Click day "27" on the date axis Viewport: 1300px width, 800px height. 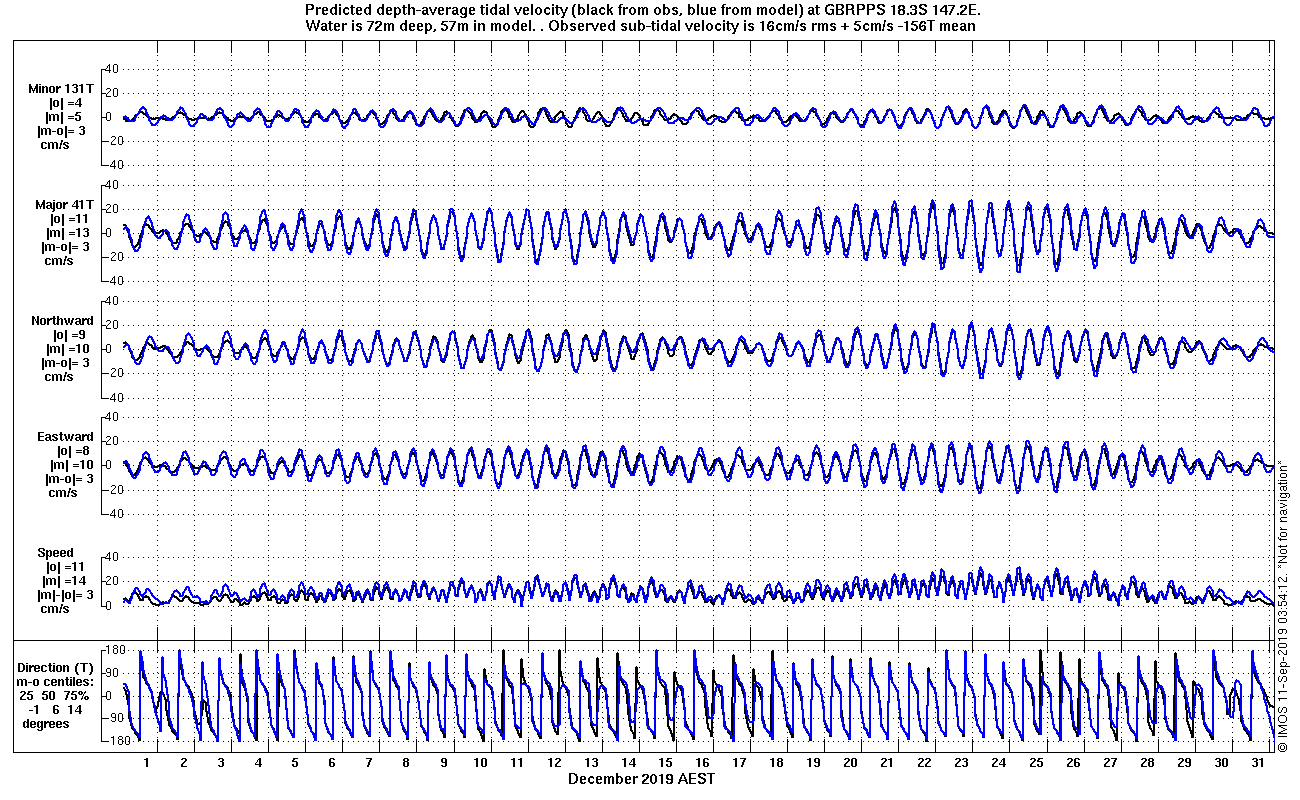(1109, 763)
